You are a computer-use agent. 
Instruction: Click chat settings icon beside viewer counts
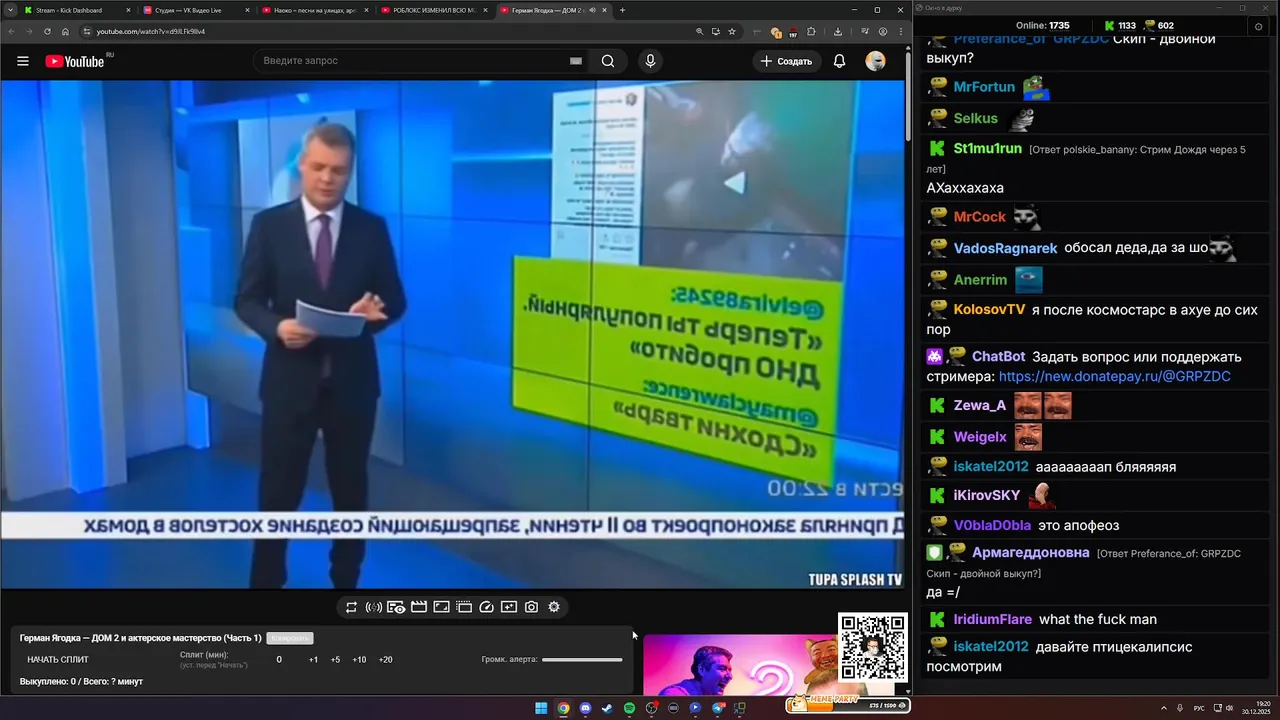point(1259,26)
